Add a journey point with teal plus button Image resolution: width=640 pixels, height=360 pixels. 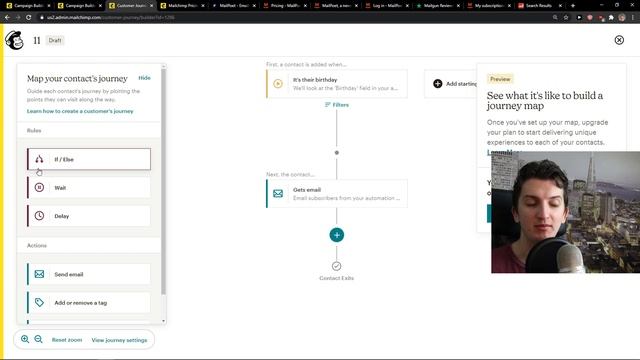[337, 235]
